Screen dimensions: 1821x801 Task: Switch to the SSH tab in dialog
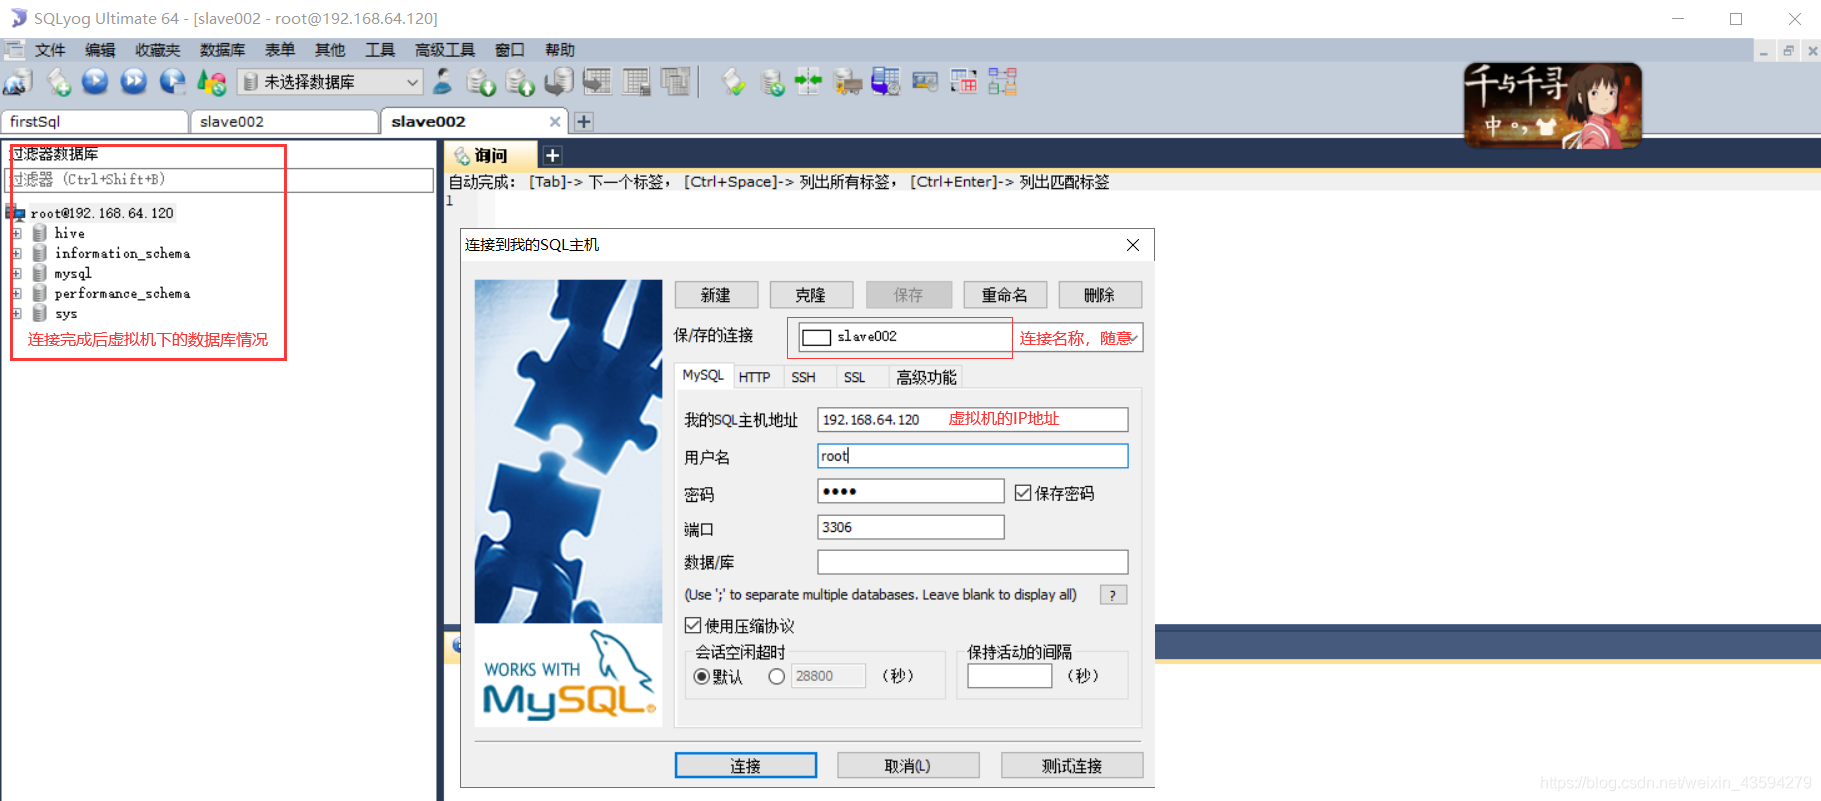coord(803,377)
